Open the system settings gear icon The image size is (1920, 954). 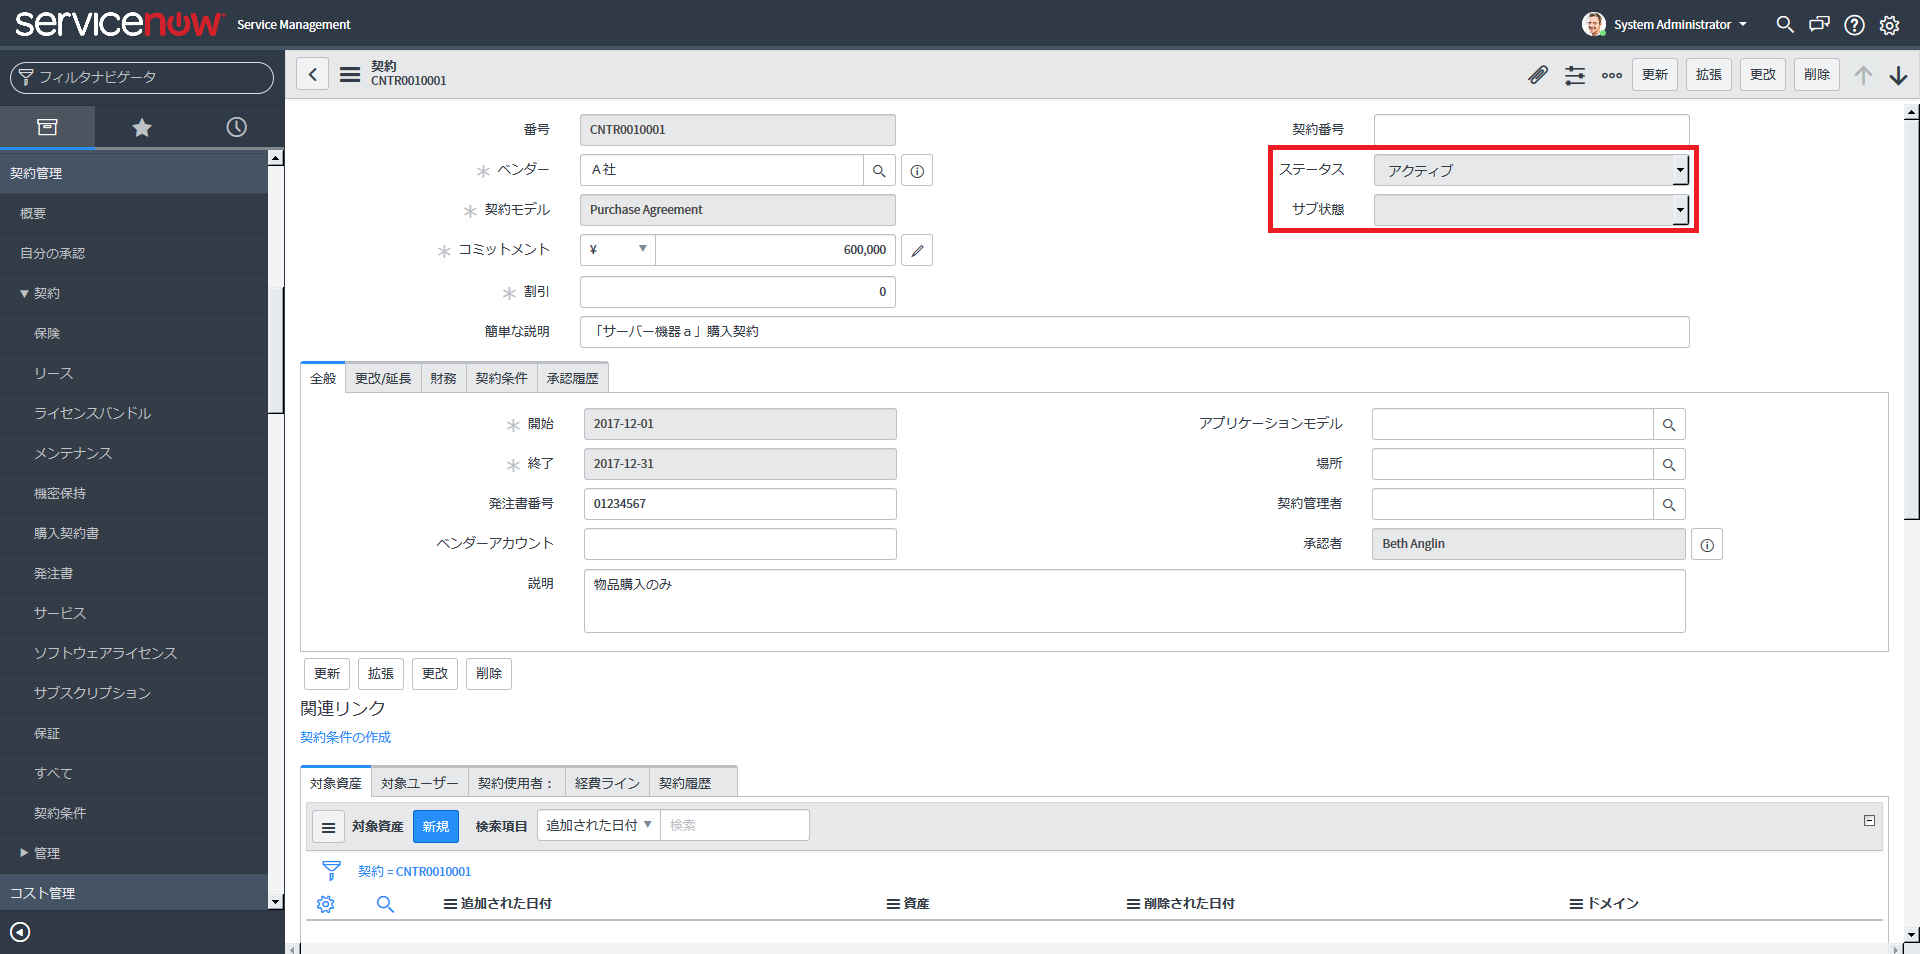coord(1889,24)
